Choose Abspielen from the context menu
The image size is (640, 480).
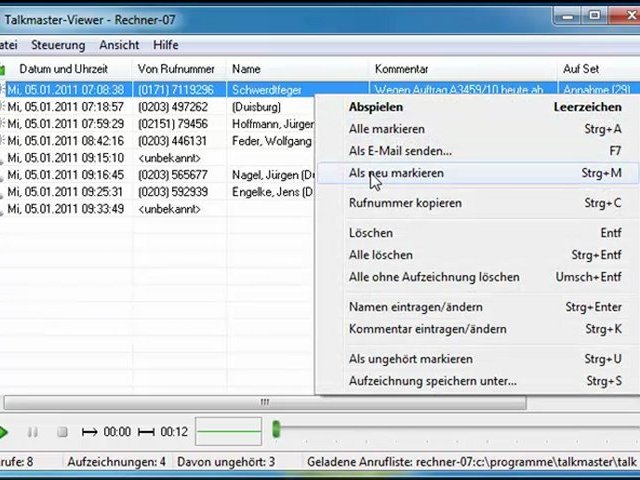tap(376, 107)
